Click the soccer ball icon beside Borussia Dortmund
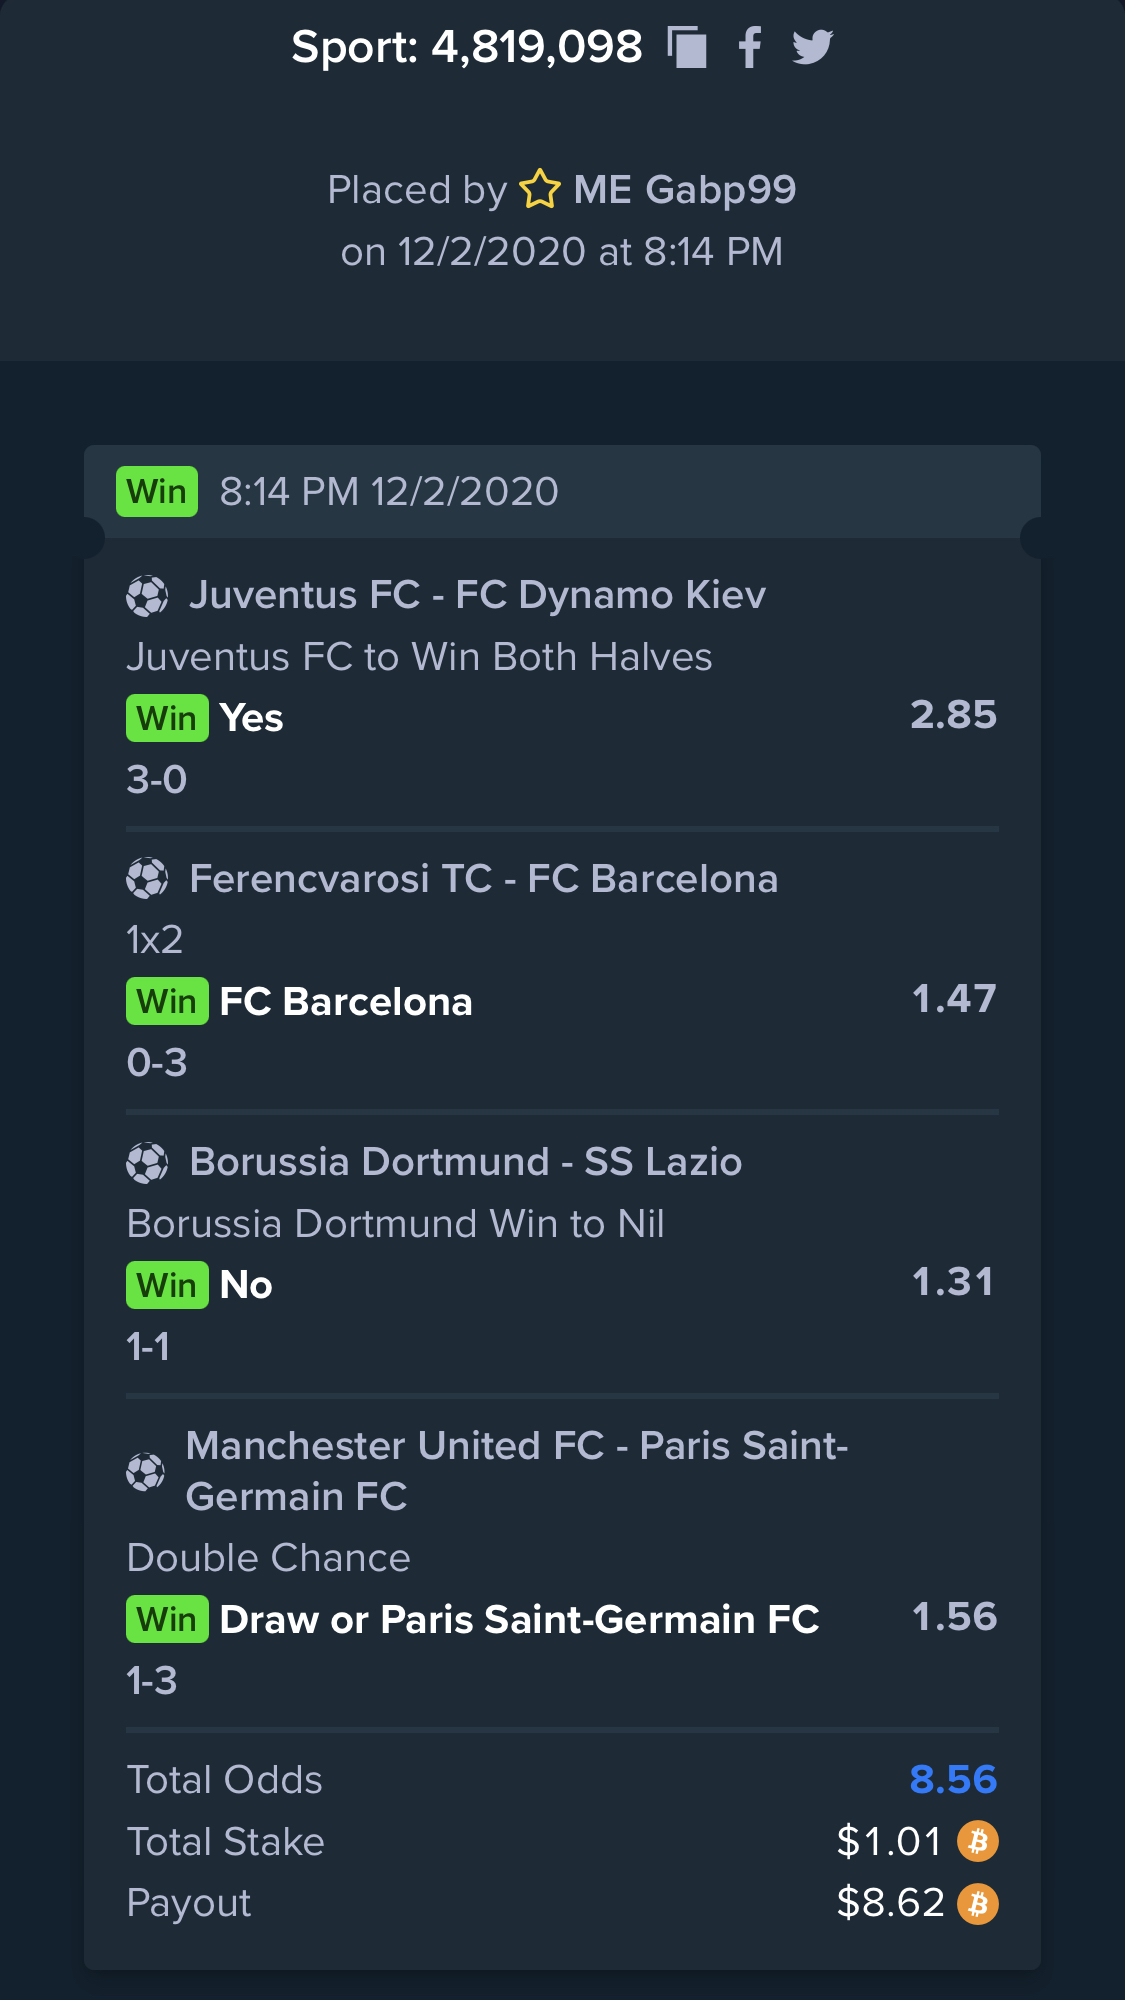Screen dimensions: 1125x2000 click(147, 1163)
